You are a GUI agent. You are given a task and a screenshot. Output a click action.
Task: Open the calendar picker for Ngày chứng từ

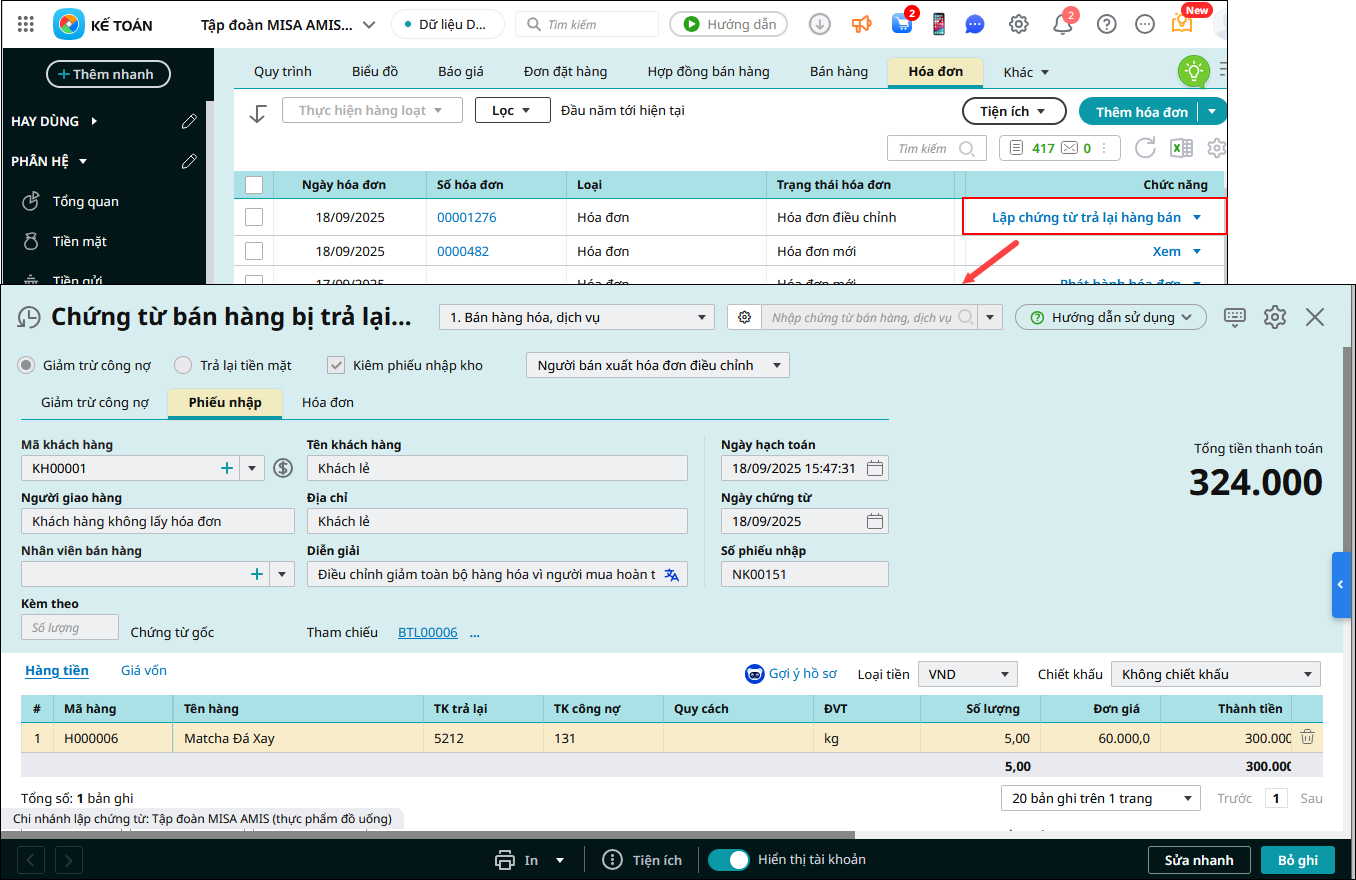click(x=875, y=521)
